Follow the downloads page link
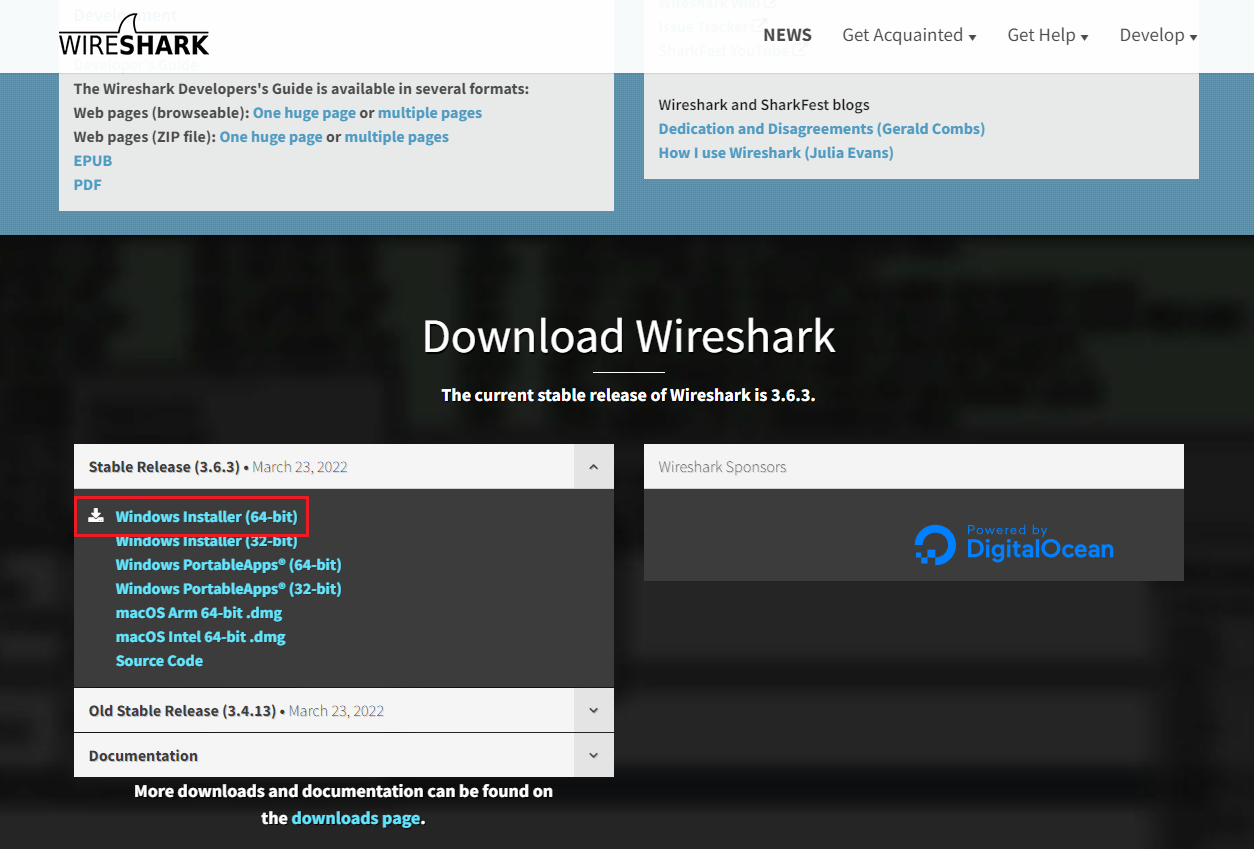The width and height of the screenshot is (1254, 849). point(355,818)
